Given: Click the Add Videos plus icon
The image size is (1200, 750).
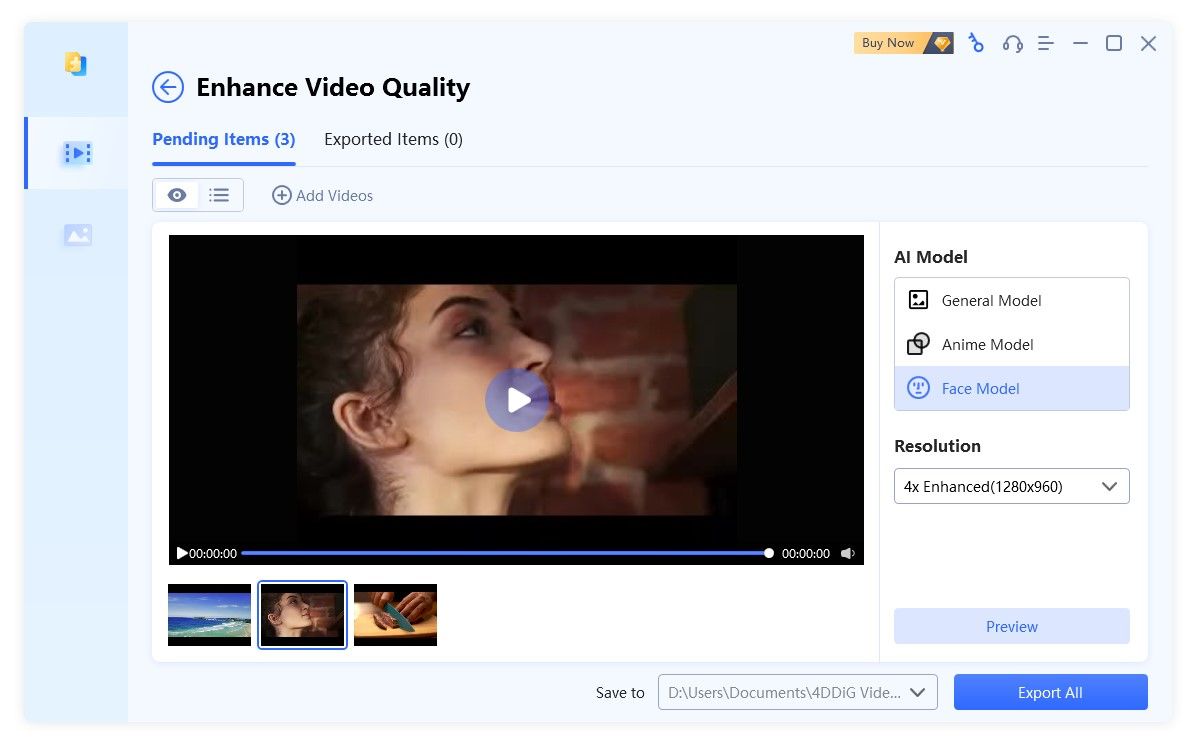Looking at the screenshot, I should (x=281, y=195).
